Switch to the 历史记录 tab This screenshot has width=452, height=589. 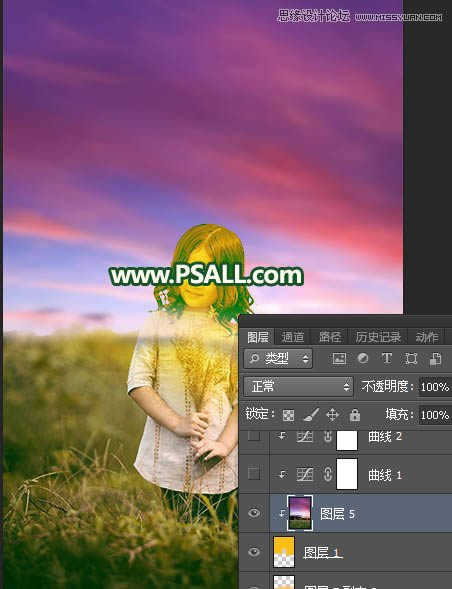[378, 337]
